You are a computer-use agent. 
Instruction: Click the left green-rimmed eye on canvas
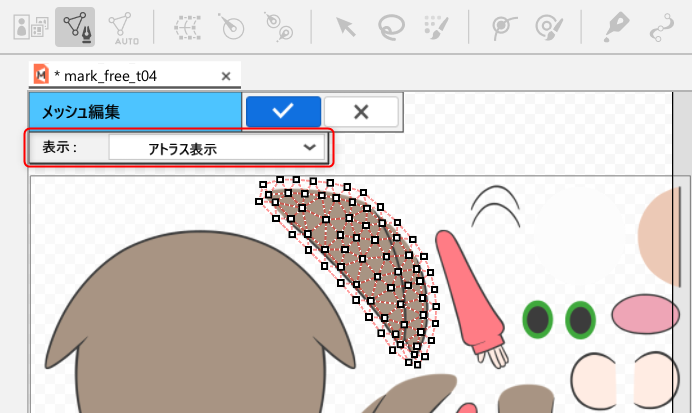point(539,320)
